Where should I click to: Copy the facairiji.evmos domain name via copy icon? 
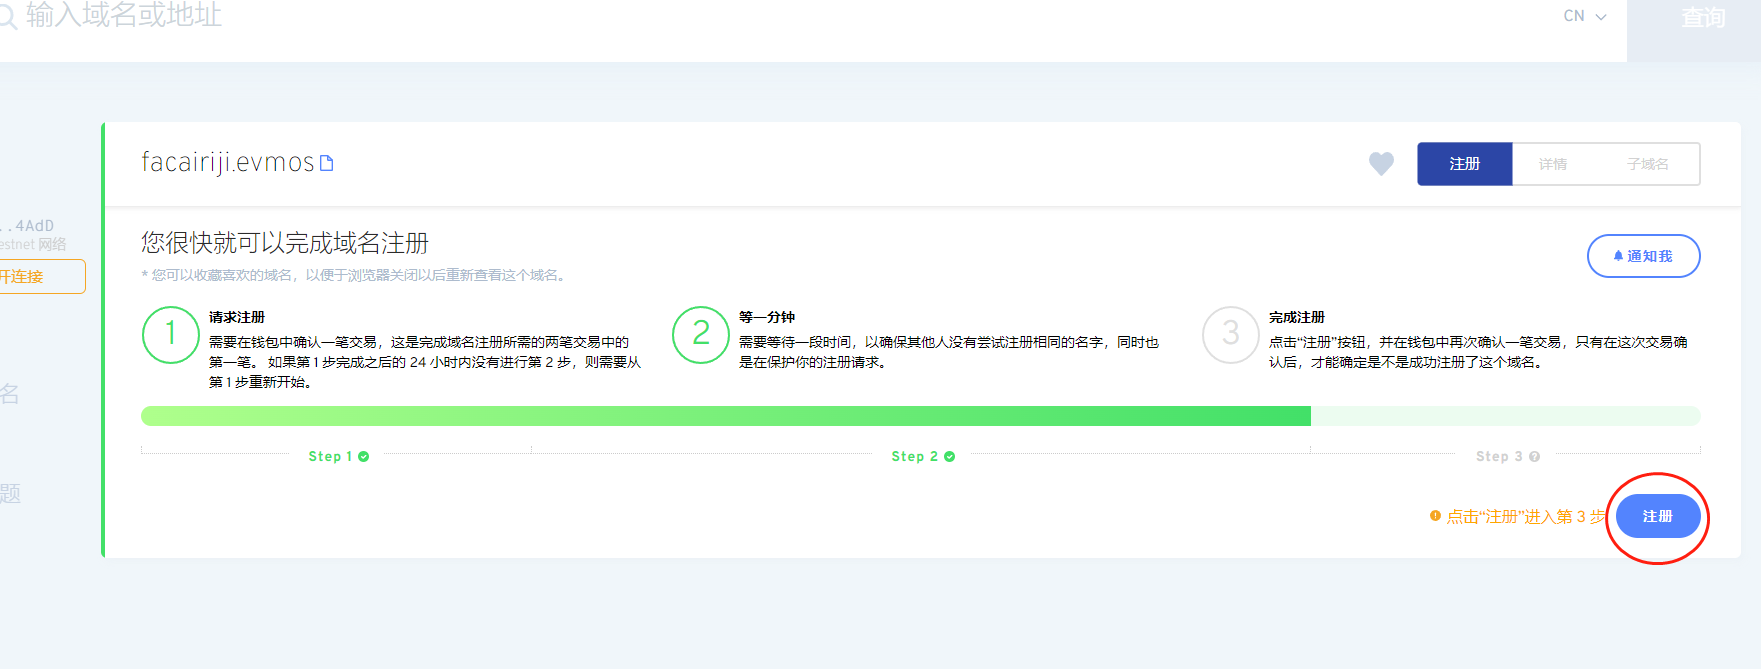pyautogui.click(x=326, y=163)
